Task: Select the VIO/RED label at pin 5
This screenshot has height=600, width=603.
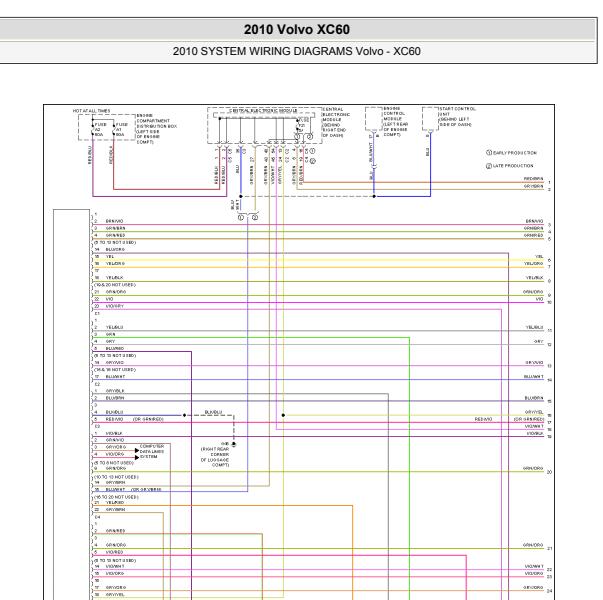Action: tap(115, 552)
